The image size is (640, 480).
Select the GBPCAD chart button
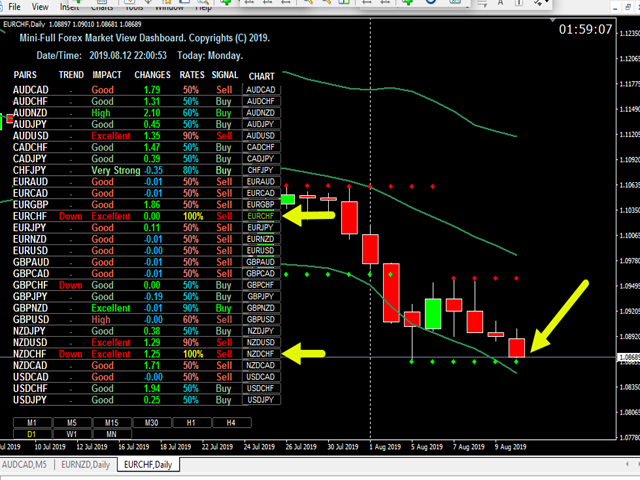pos(261,273)
